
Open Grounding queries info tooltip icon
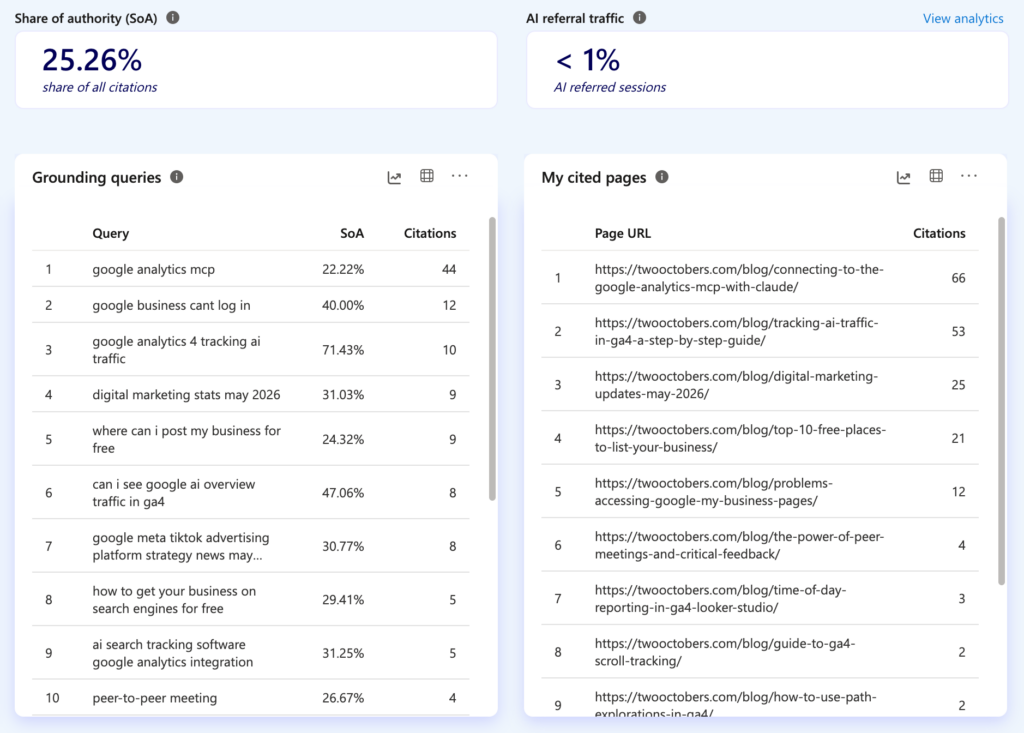coord(176,177)
